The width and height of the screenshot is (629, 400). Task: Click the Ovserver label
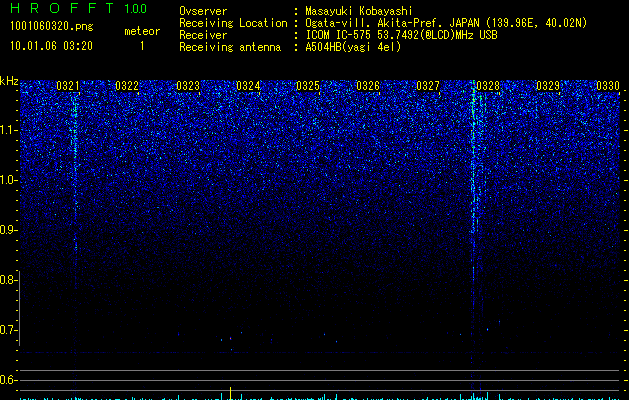pyautogui.click(x=203, y=11)
